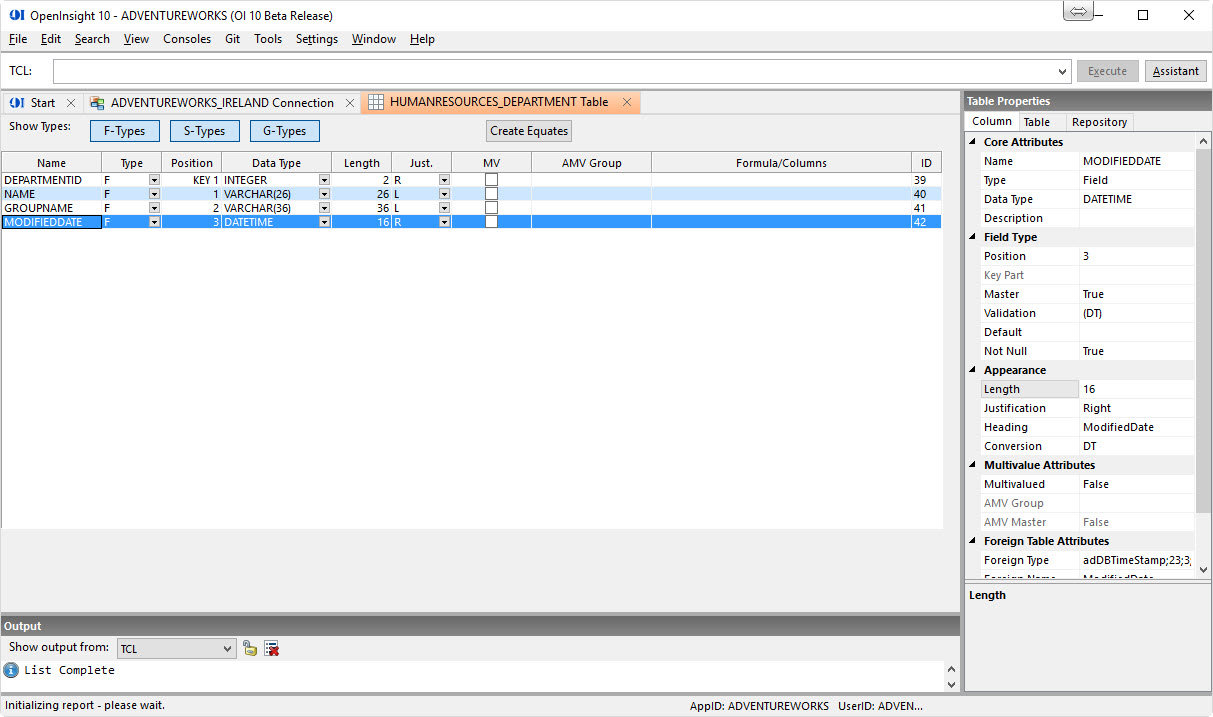
Task: Open Just. dropdown for DEPARTMENTID row
Action: click(444, 180)
